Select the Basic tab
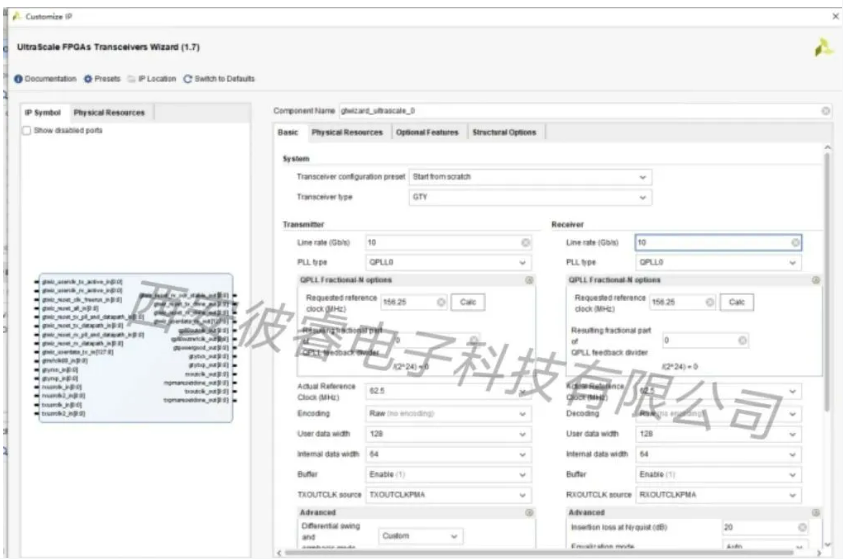 [x=288, y=132]
